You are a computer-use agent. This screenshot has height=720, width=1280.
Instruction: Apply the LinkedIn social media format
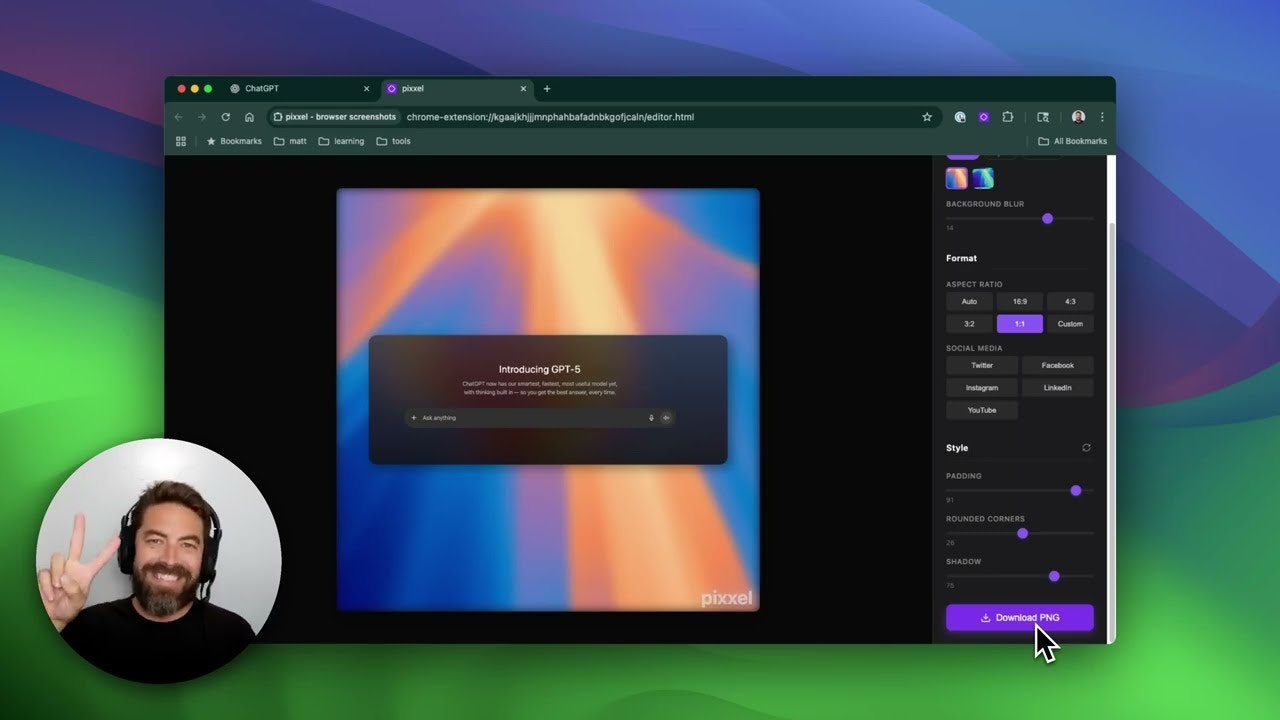coord(1058,388)
